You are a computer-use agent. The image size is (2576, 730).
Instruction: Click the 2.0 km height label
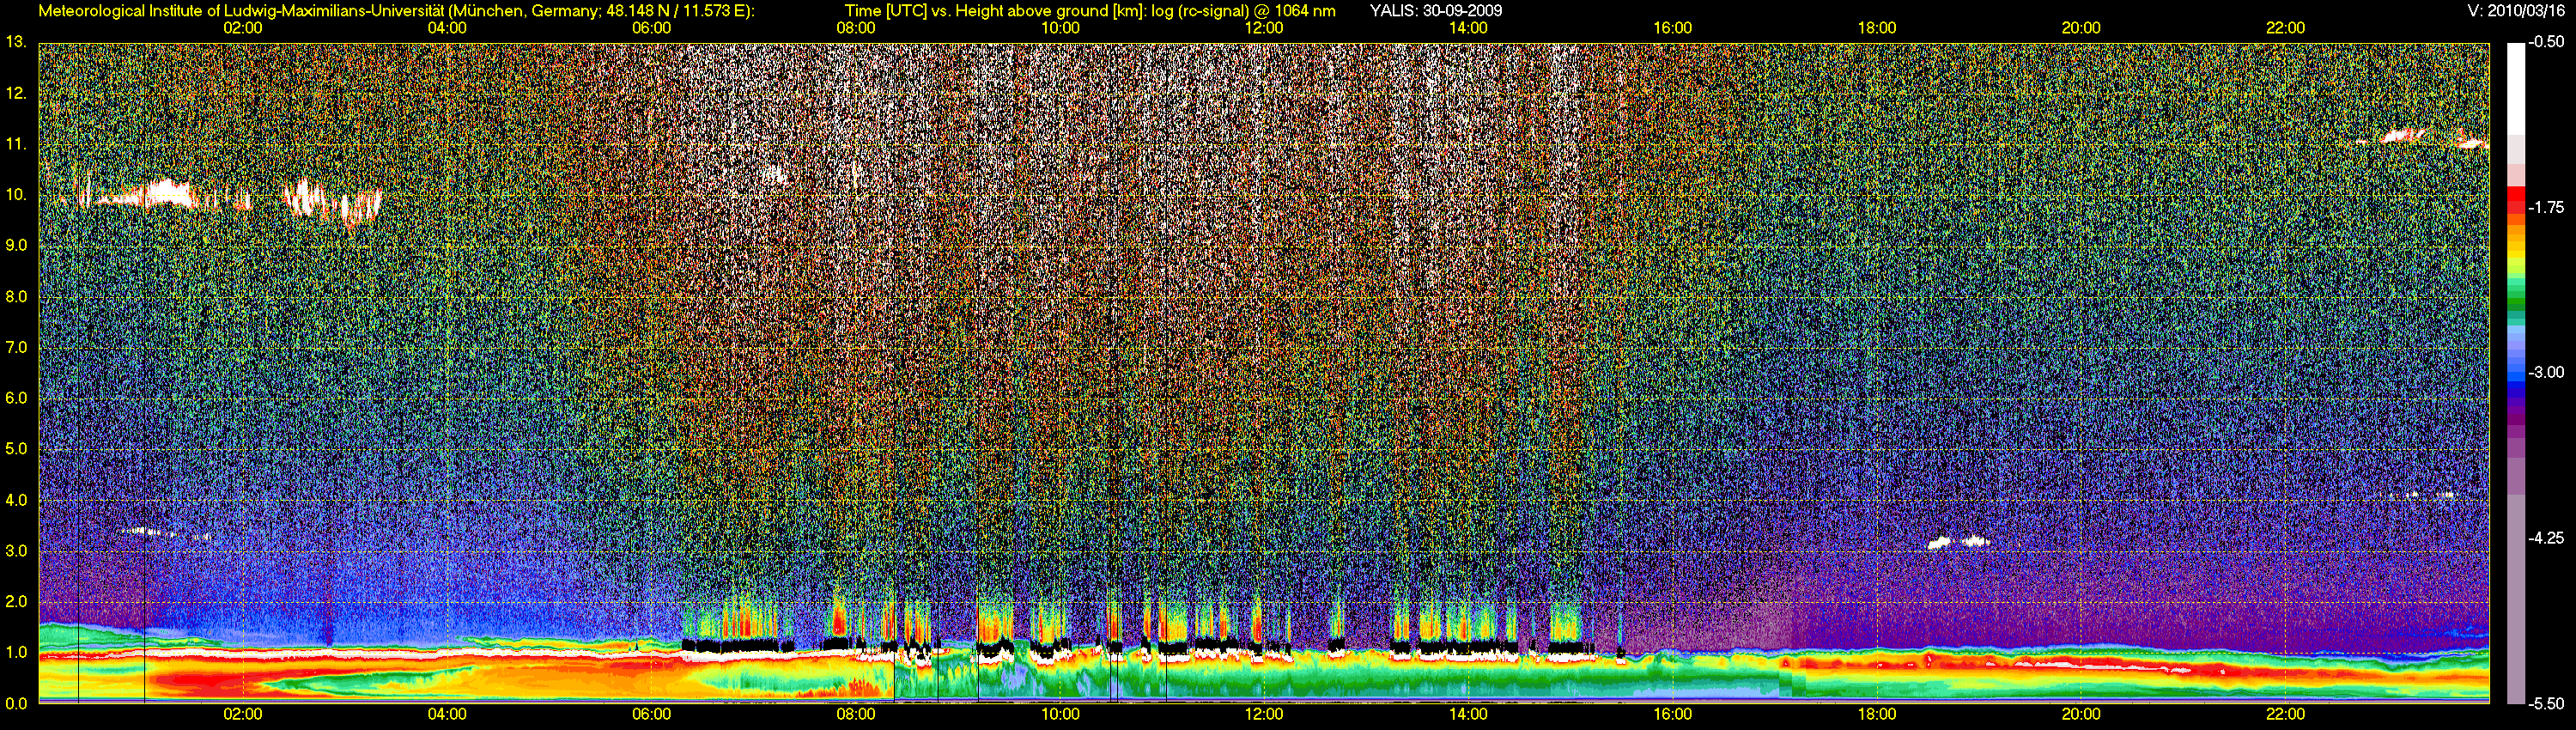click(x=16, y=601)
